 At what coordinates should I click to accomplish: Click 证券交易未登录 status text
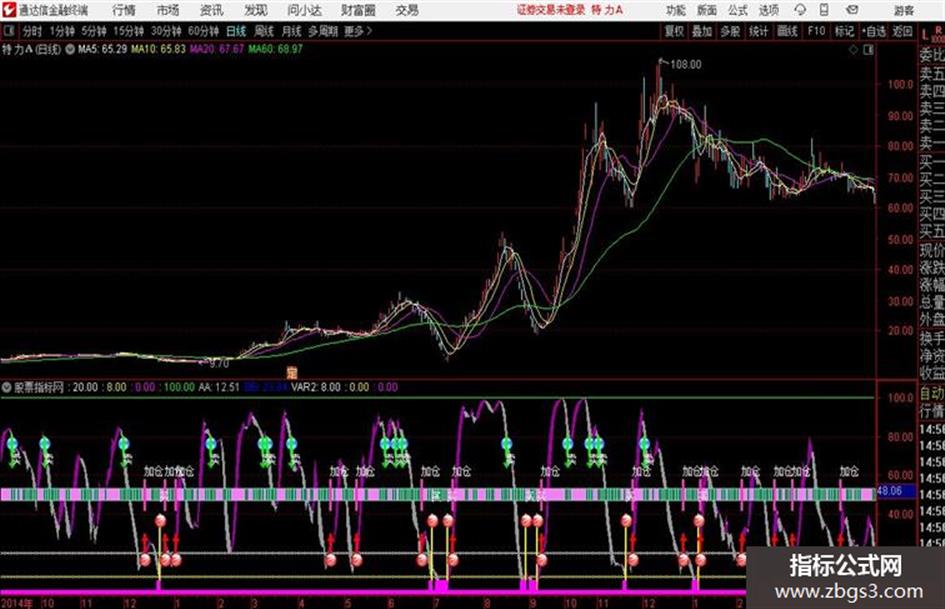point(551,10)
